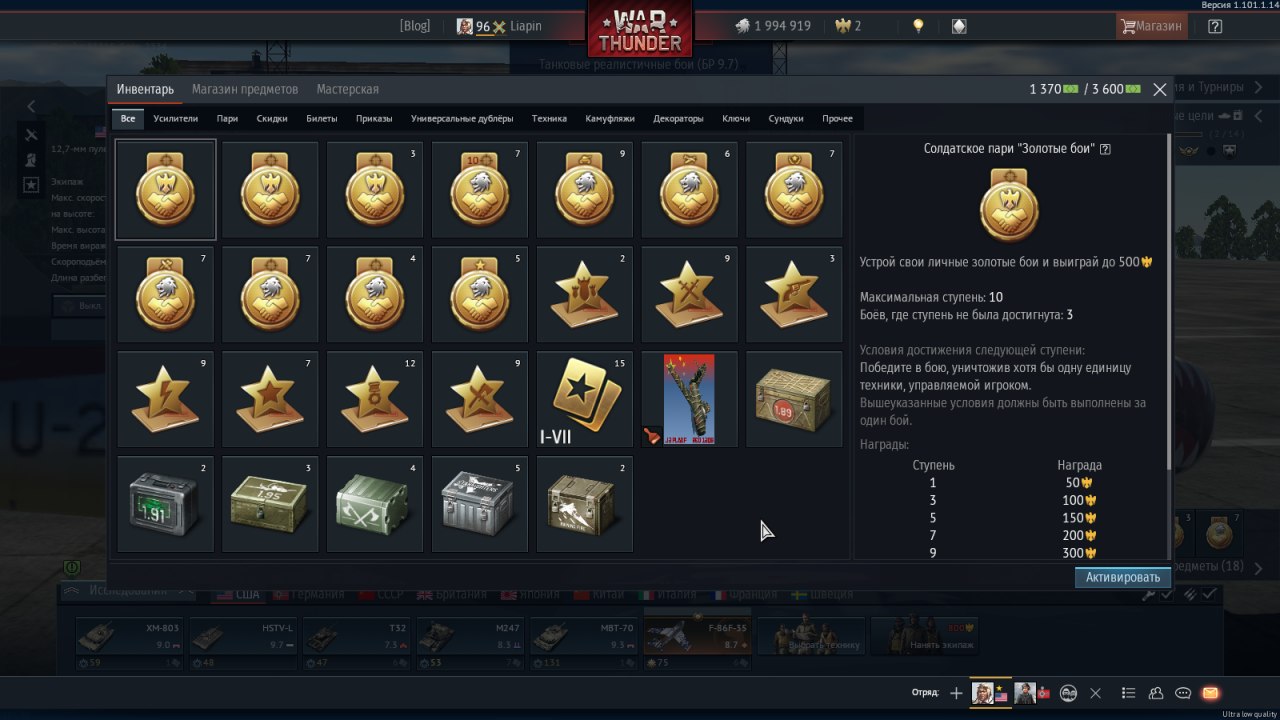
Task: Select the 1.95 green crate item
Action: (x=270, y=504)
